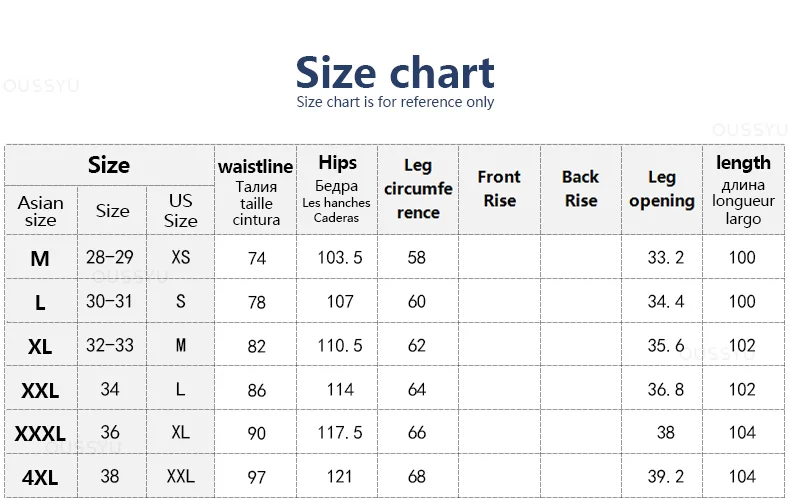This screenshot has width=790, height=498.
Task: Select the Back Rise column header
Action: 580,189
